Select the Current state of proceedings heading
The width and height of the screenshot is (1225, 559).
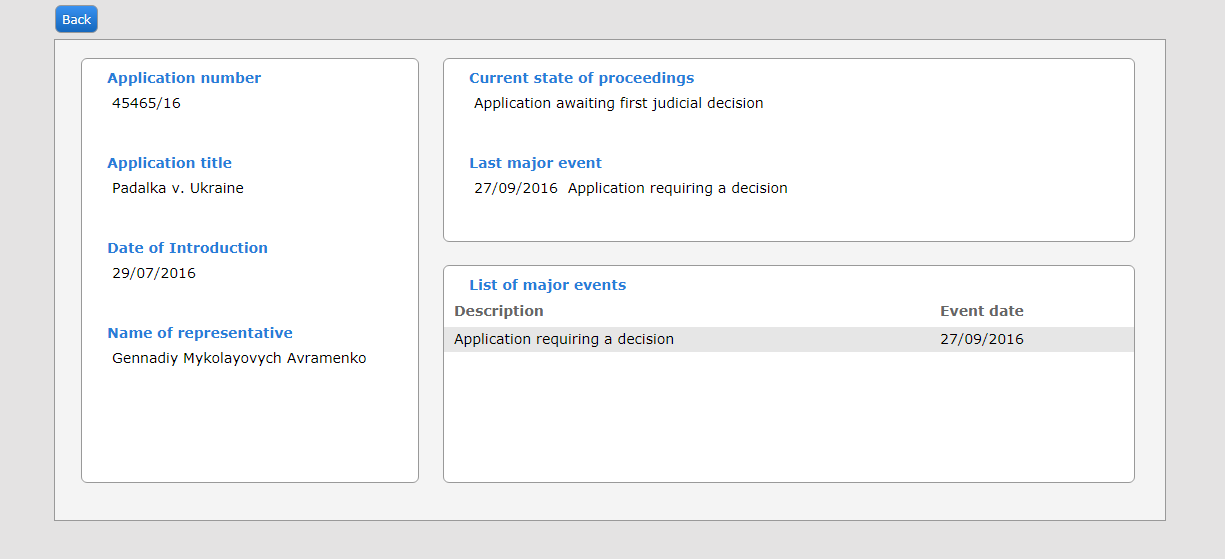tap(581, 78)
